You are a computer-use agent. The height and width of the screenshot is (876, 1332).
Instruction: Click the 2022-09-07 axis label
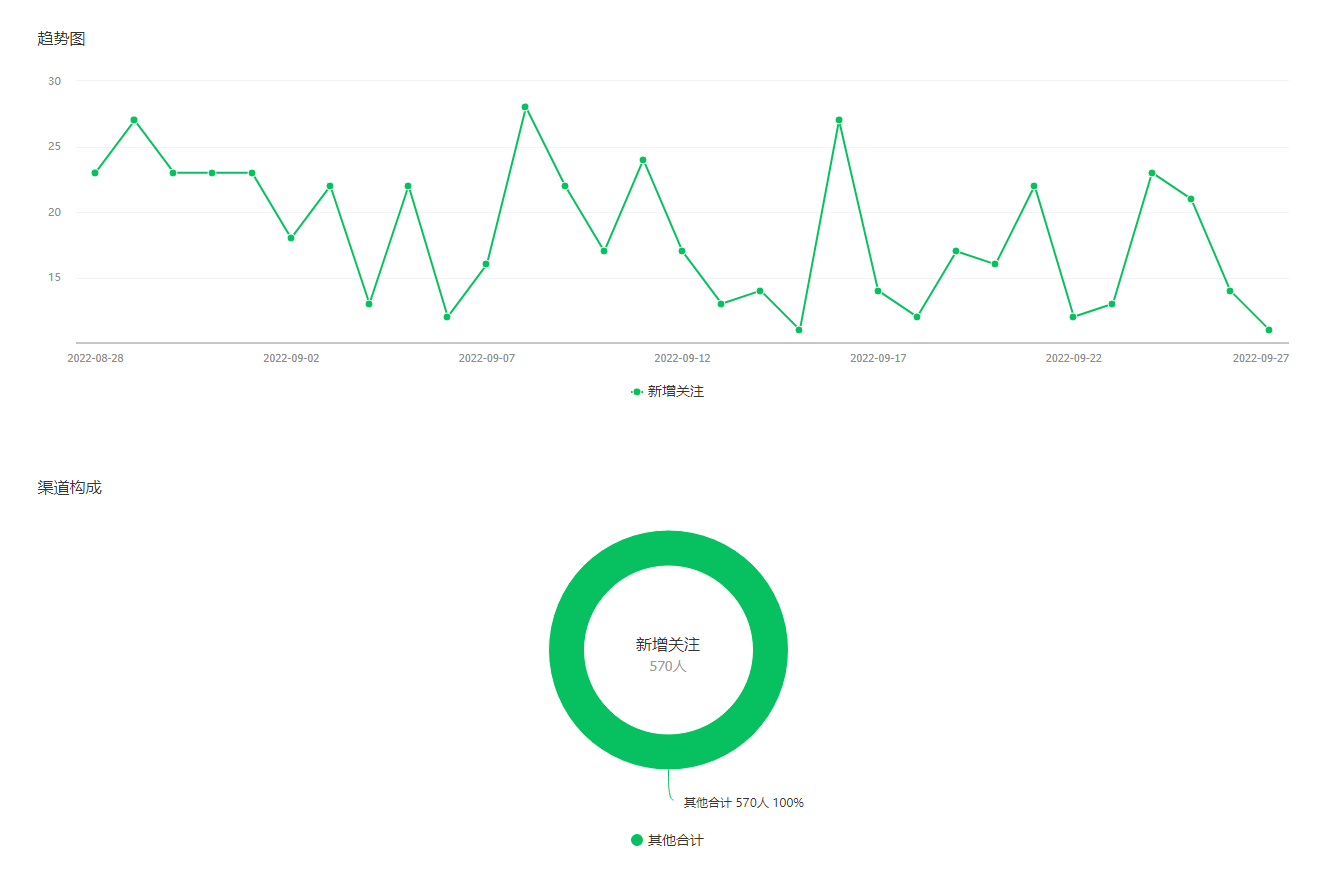coord(487,358)
